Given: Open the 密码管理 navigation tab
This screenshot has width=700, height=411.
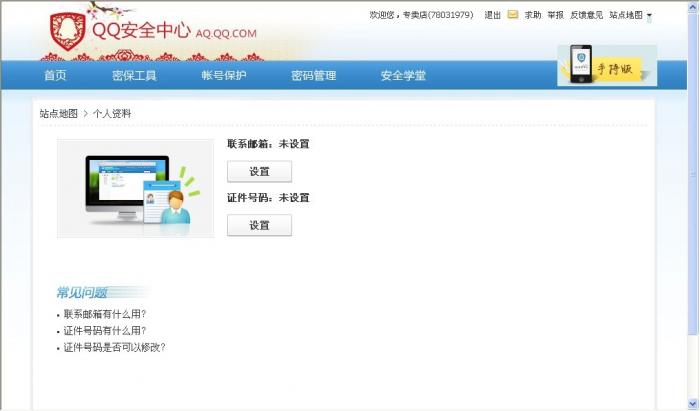Looking at the screenshot, I should click(x=313, y=75).
